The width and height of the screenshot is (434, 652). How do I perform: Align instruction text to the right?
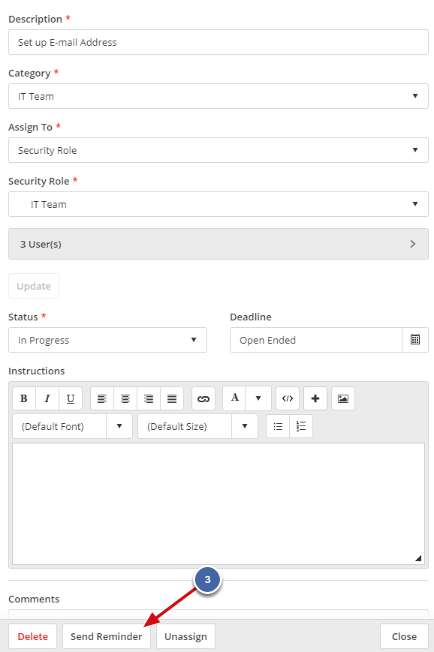pyautogui.click(x=148, y=398)
